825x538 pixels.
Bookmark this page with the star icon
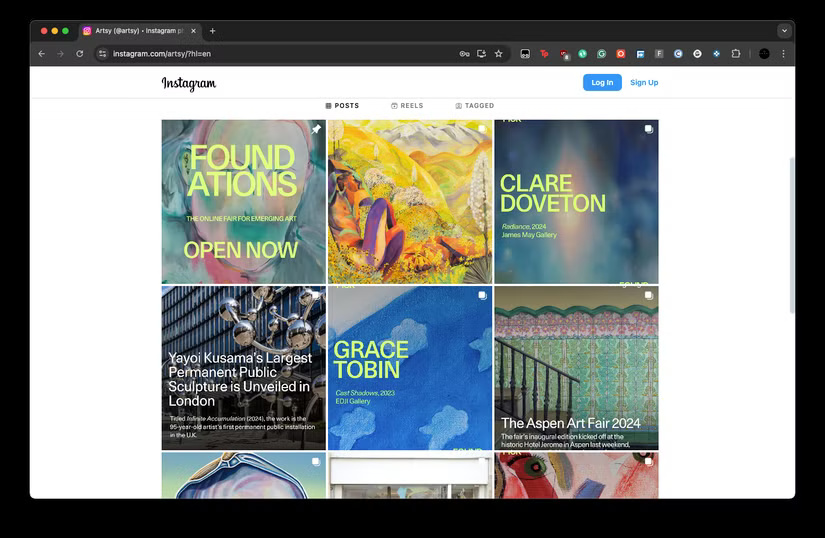coord(499,54)
